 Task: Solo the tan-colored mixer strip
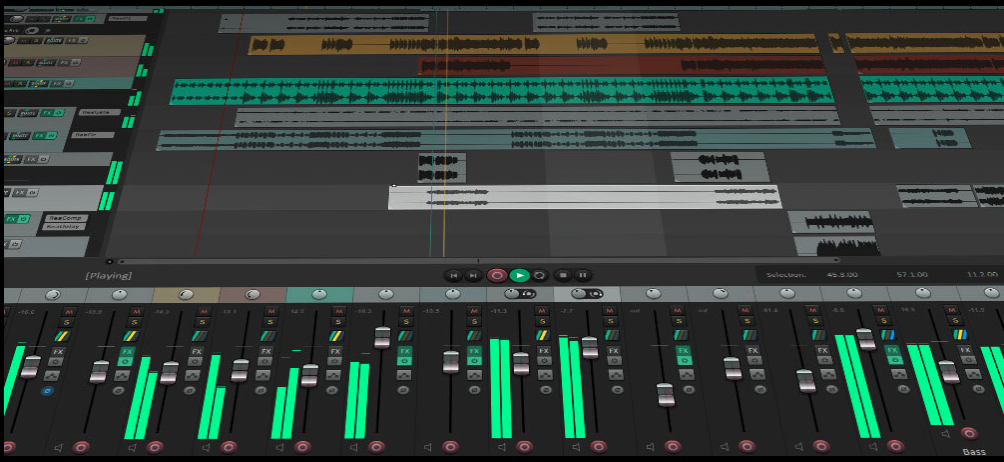pos(202,322)
